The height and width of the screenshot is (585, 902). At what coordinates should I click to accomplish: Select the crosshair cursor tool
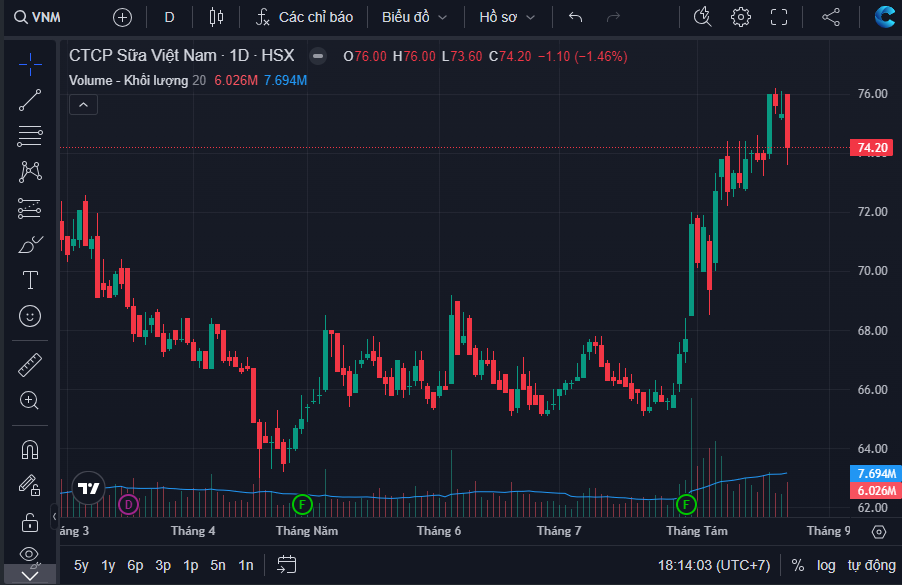[30, 65]
